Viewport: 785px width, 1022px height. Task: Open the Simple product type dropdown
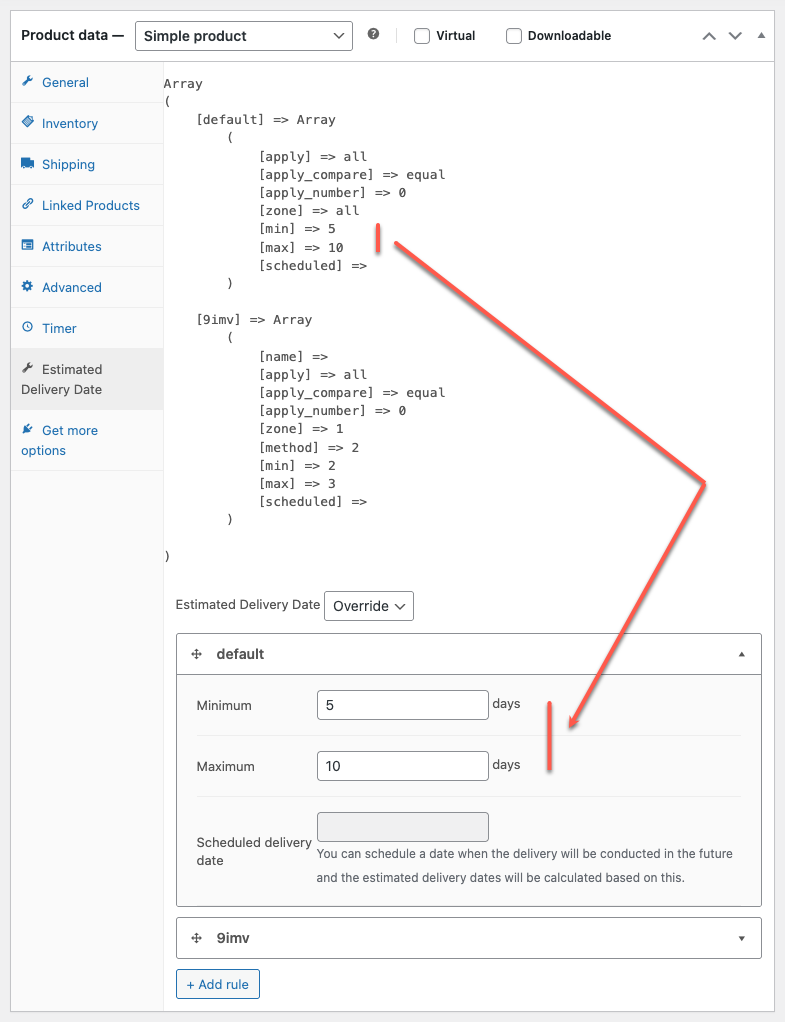click(x=243, y=36)
